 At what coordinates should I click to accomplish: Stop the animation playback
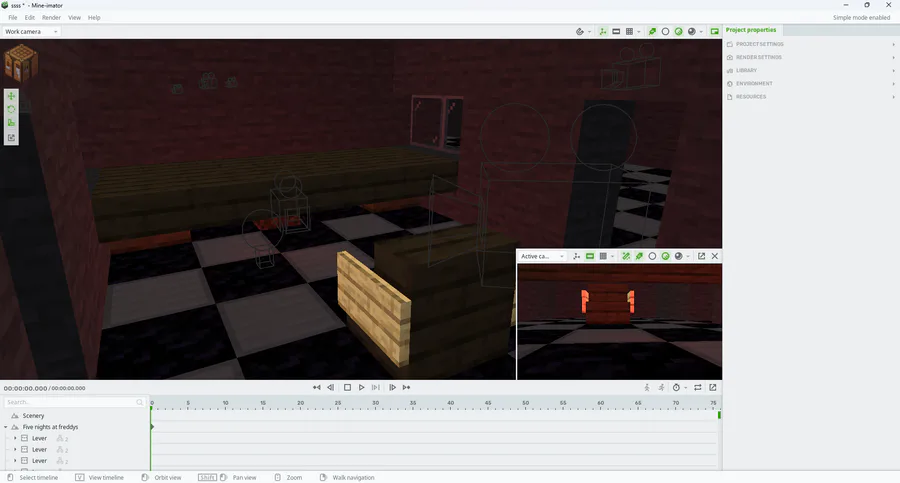point(347,388)
